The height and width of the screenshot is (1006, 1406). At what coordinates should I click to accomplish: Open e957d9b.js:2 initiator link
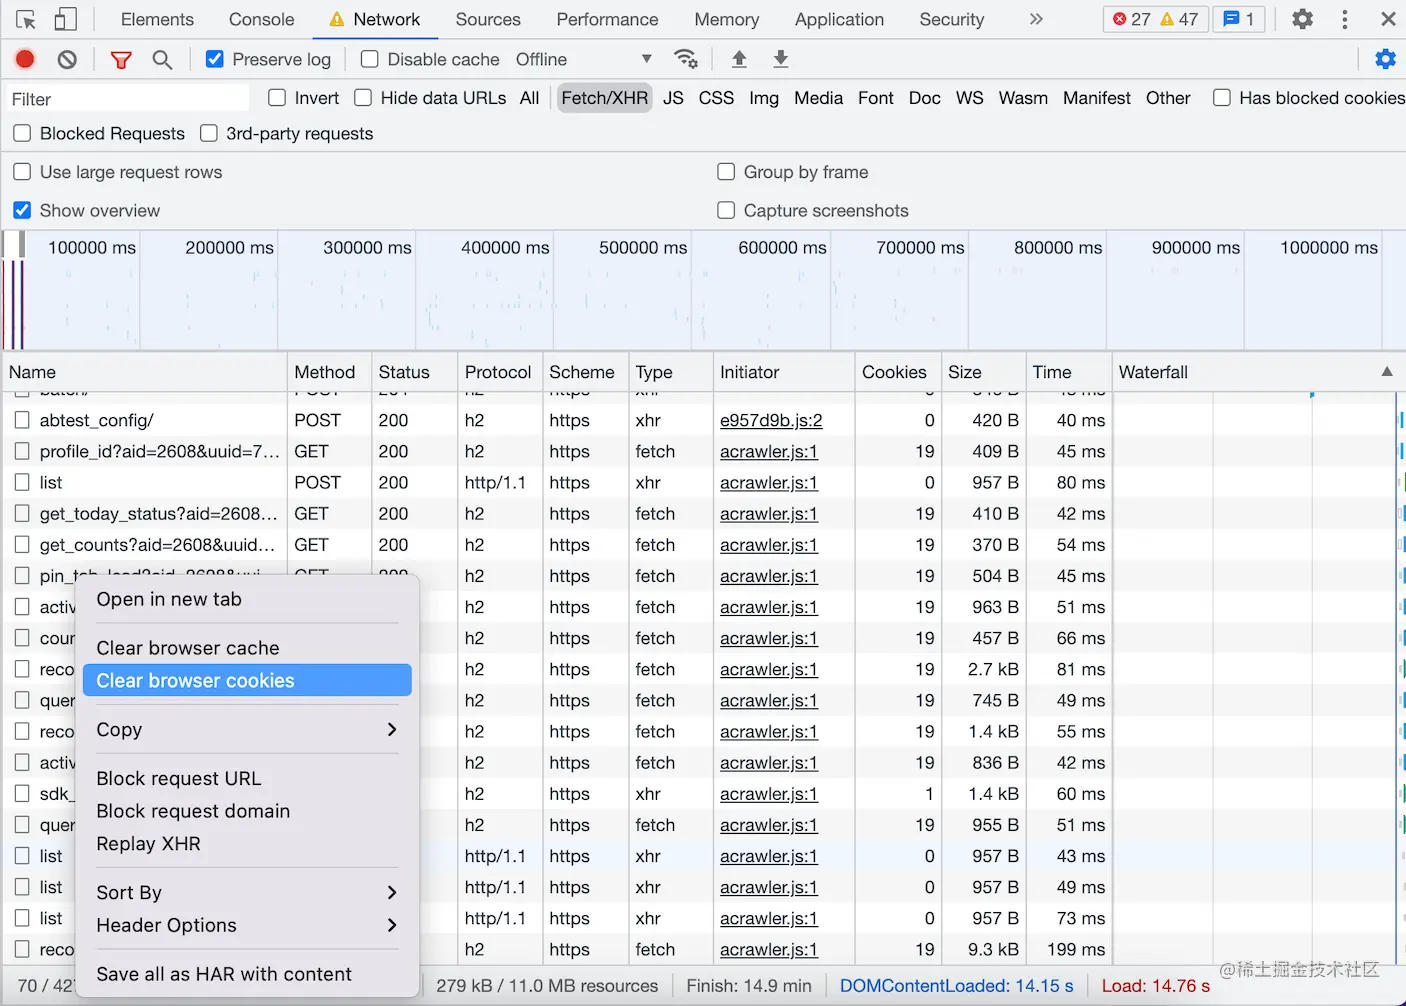coord(771,420)
